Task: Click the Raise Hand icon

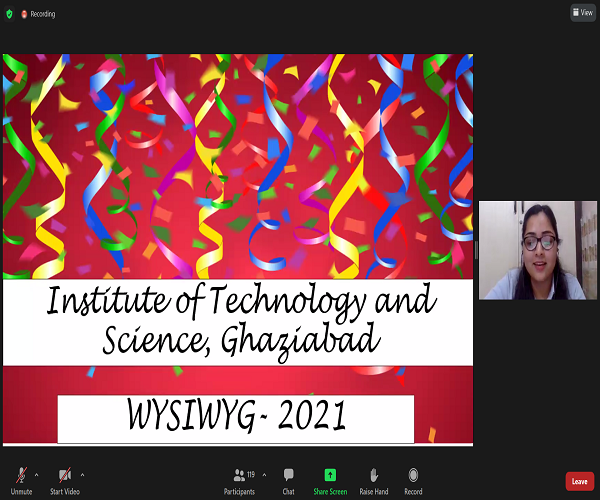Action: 374,475
